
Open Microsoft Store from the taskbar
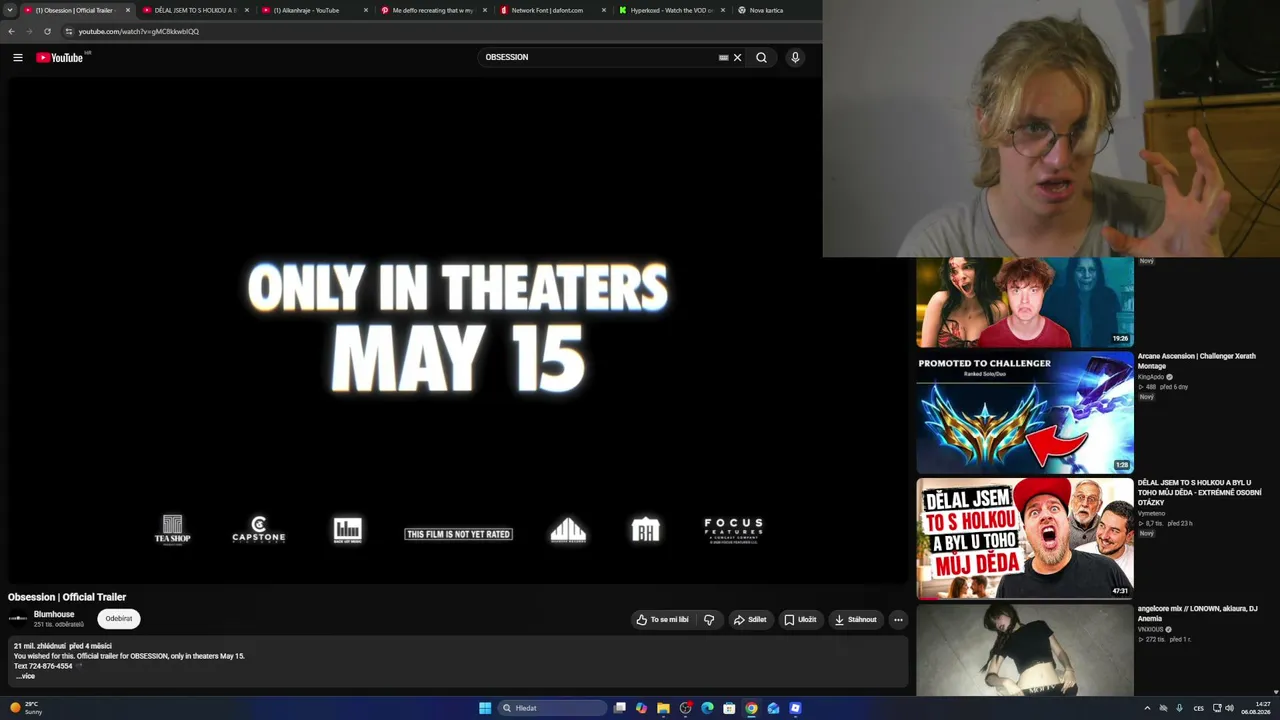(x=729, y=708)
